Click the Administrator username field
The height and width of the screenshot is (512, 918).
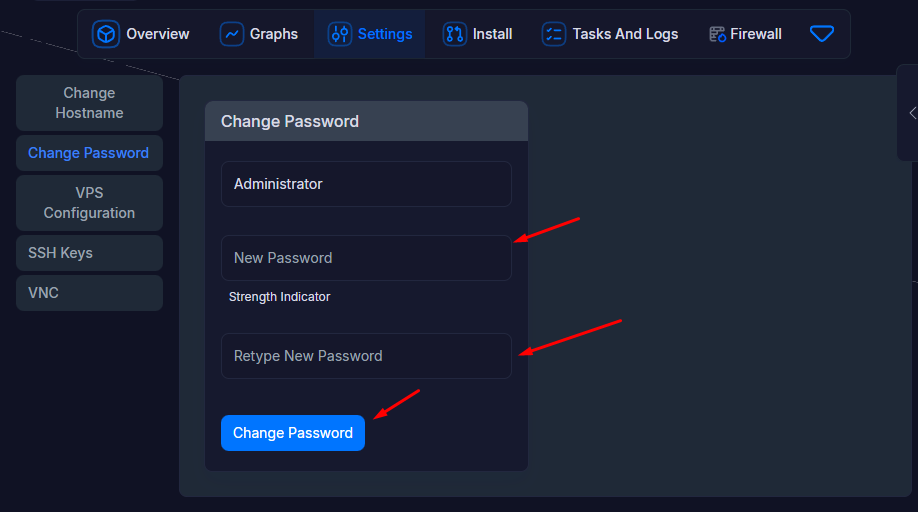(x=366, y=184)
